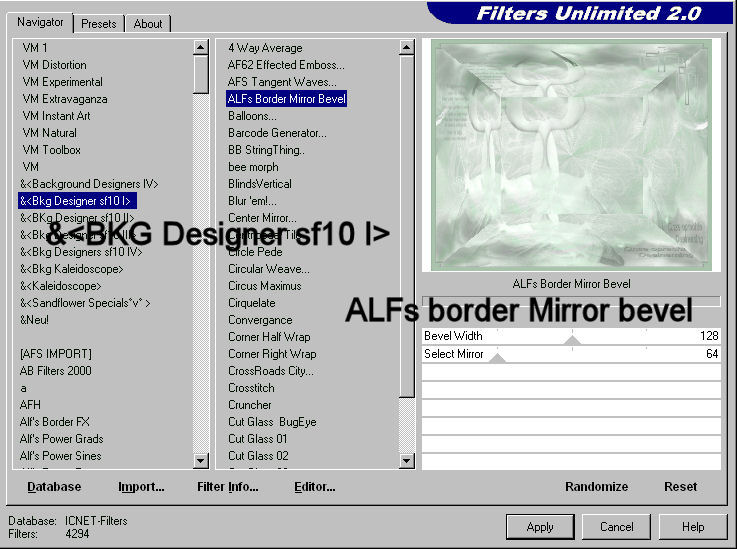Click the Apply button
Image resolution: width=737 pixels, height=549 pixels.
pos(540,527)
